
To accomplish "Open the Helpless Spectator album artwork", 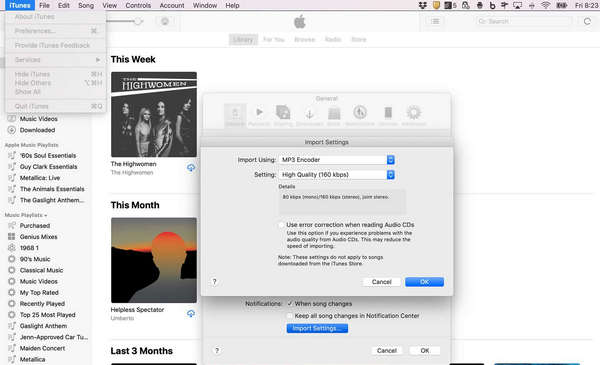I will pos(154,260).
